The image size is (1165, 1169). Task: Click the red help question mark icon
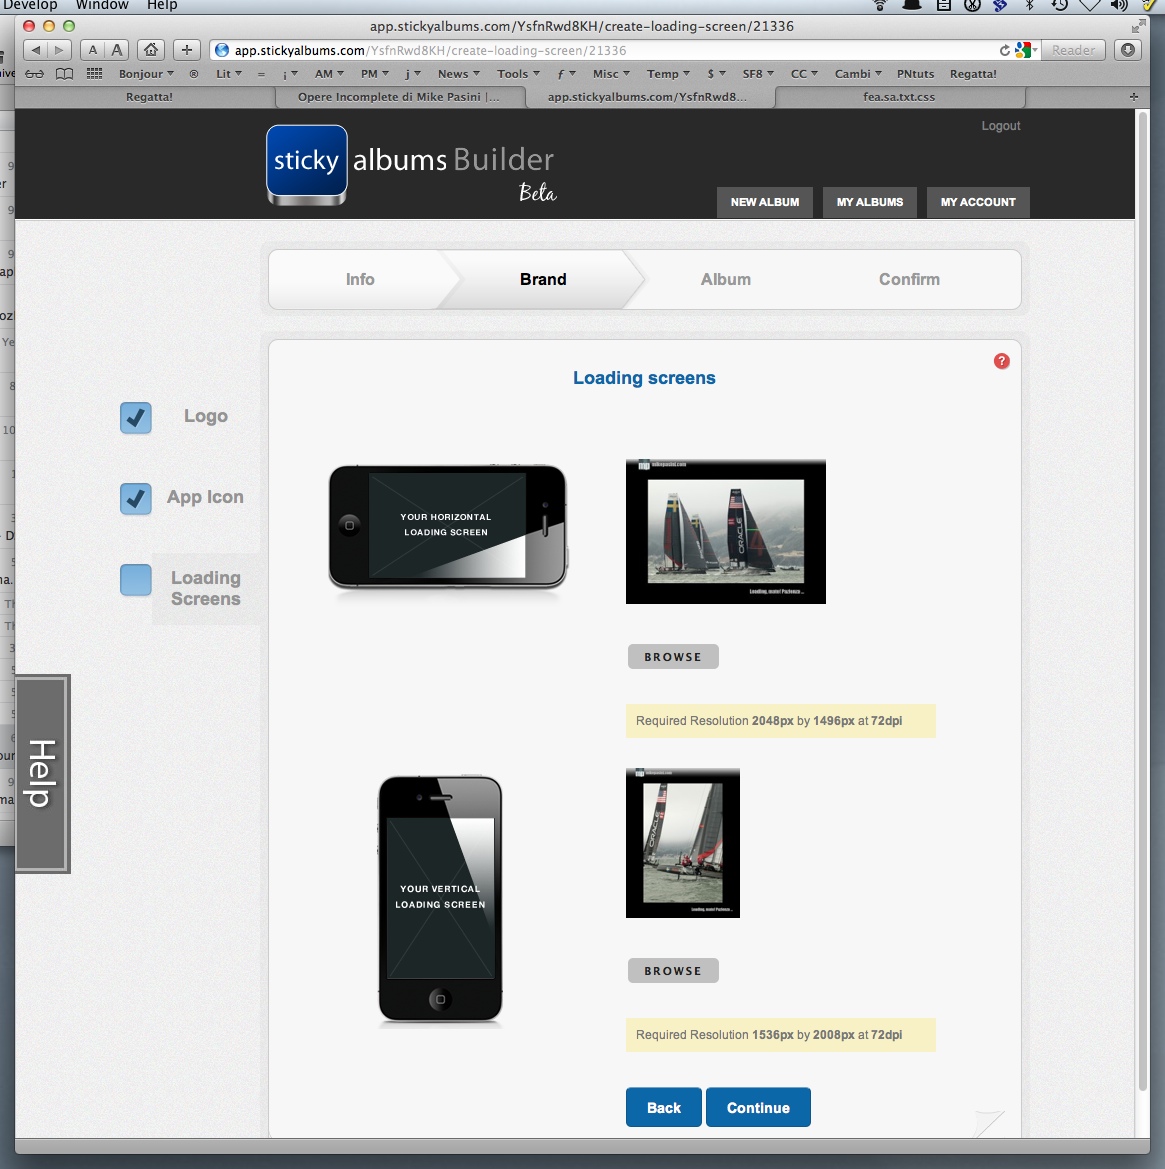[1001, 361]
